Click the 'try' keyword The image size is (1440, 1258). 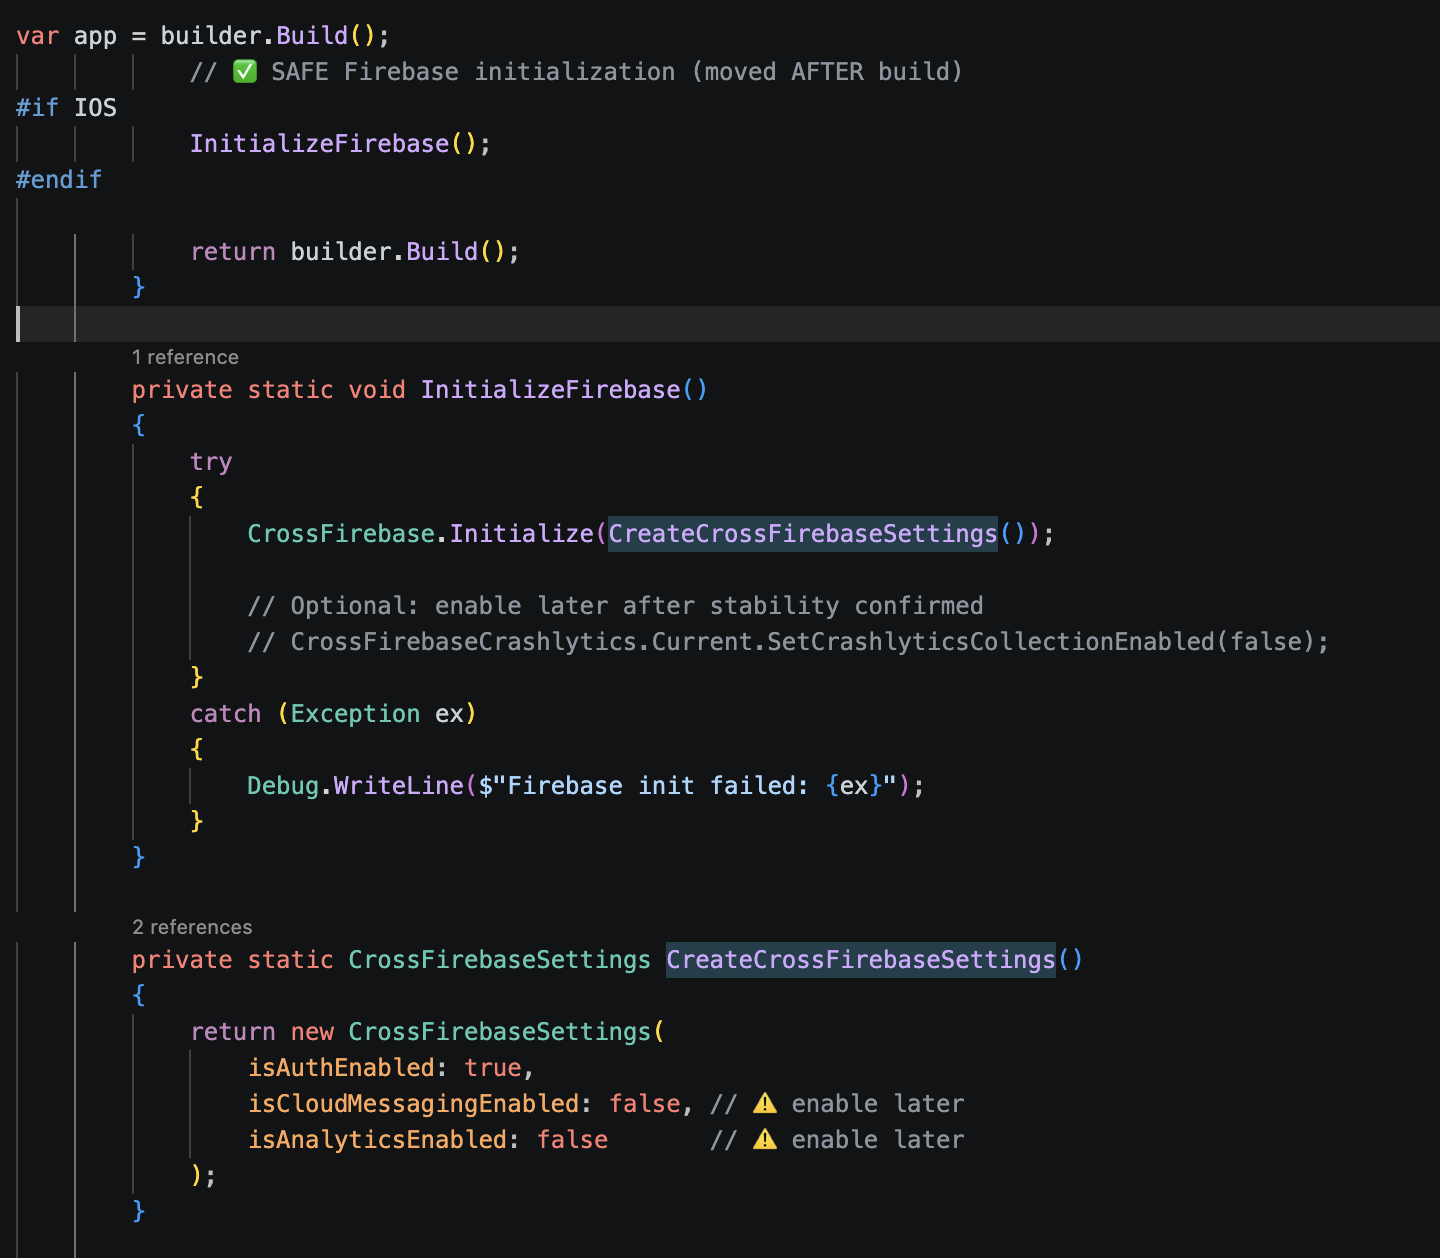(x=211, y=462)
